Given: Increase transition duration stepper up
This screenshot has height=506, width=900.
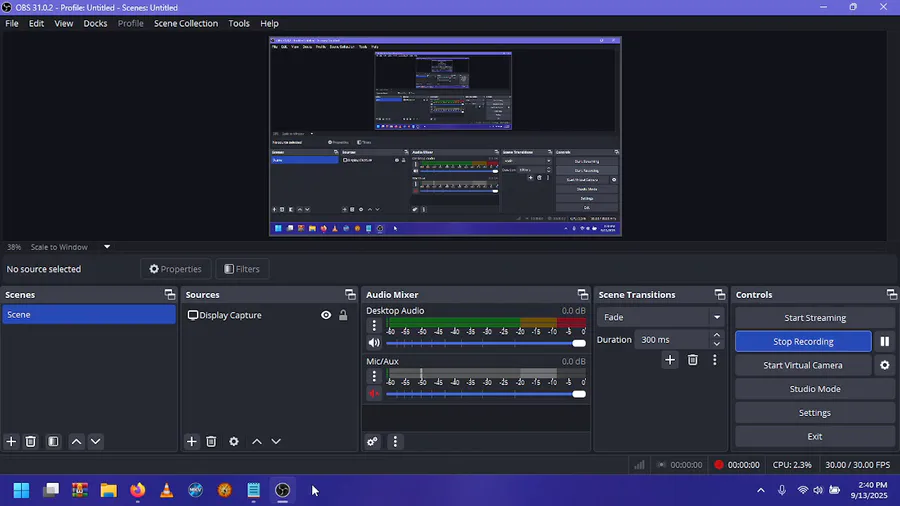Looking at the screenshot, I should tap(716, 335).
